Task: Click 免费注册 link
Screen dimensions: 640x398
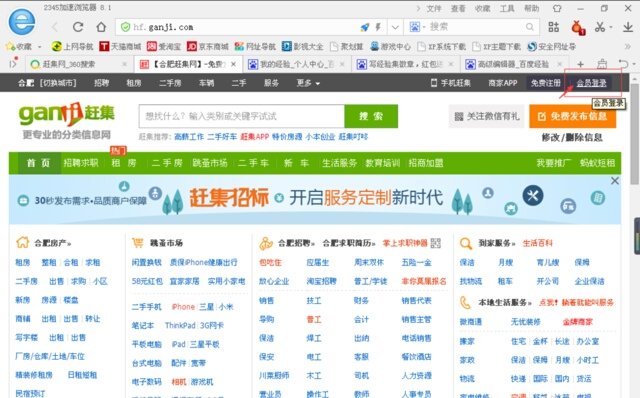Action: point(546,83)
